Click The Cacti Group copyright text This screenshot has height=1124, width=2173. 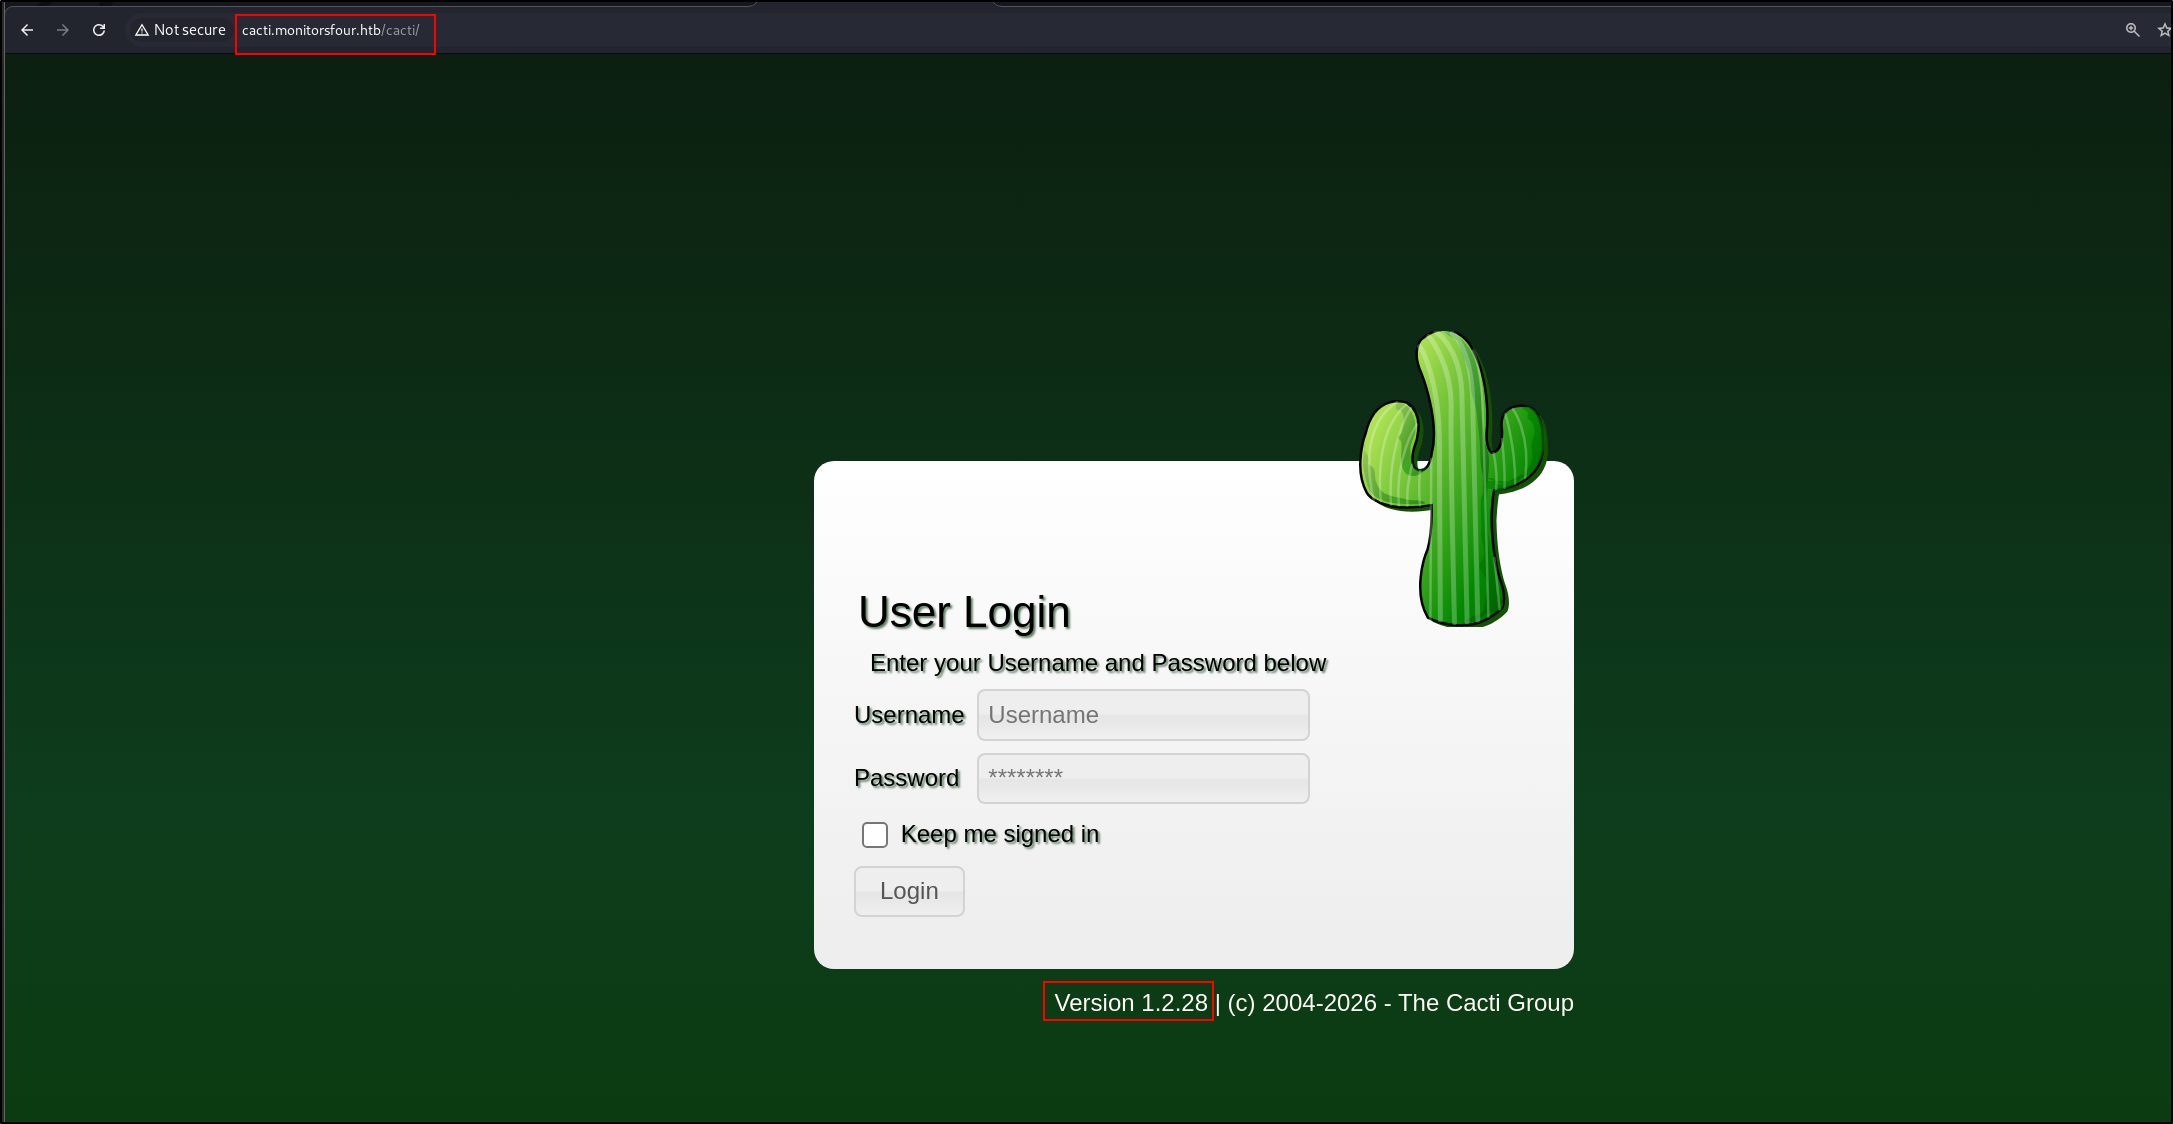1400,1003
